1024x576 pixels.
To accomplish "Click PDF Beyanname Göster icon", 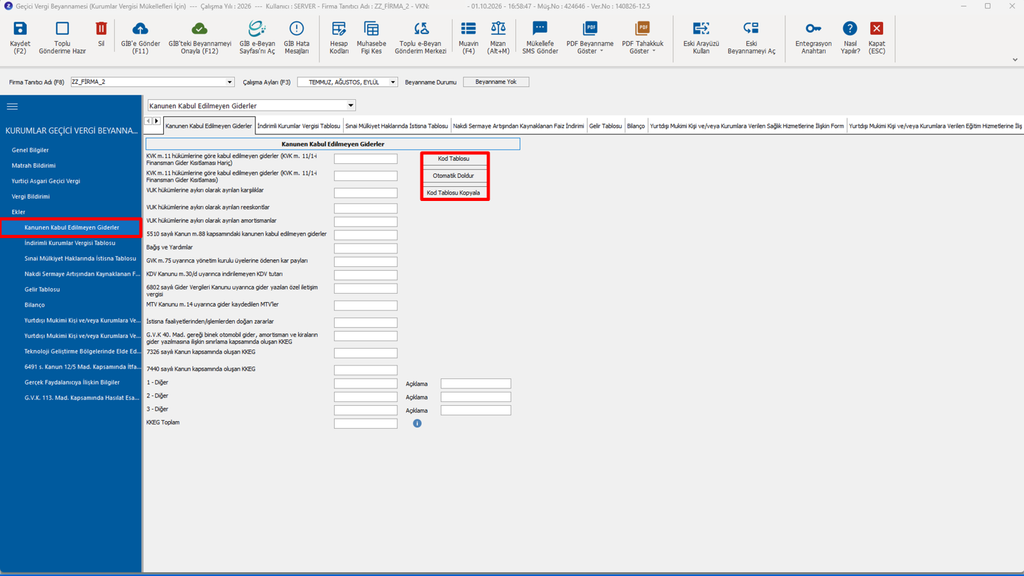I will click(x=590, y=29).
